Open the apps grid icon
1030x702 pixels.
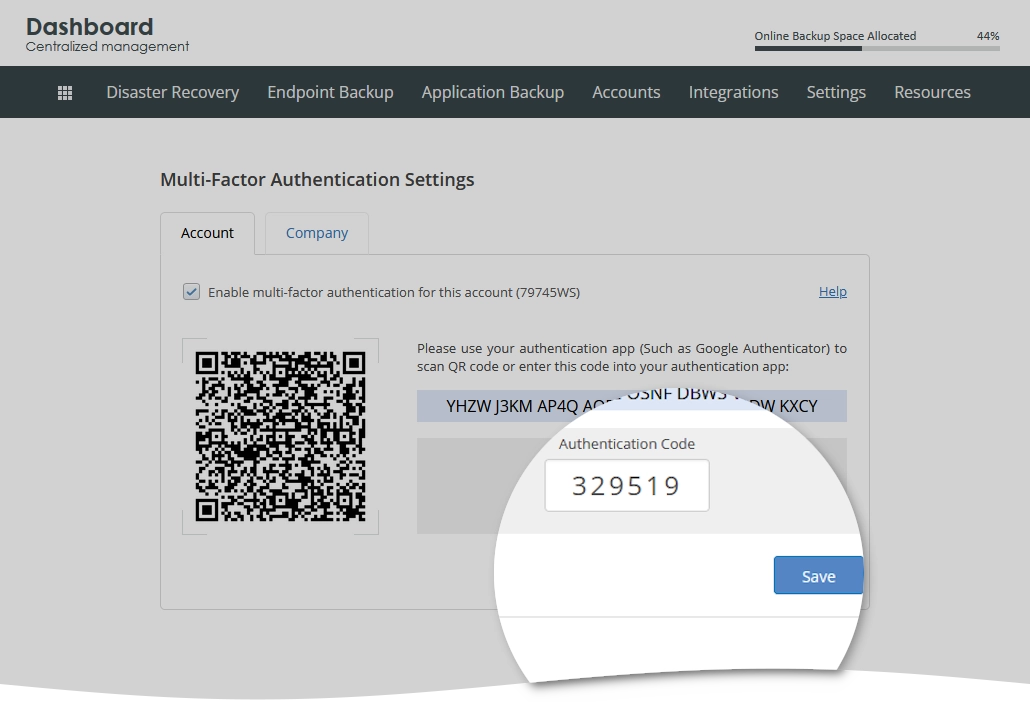point(65,93)
